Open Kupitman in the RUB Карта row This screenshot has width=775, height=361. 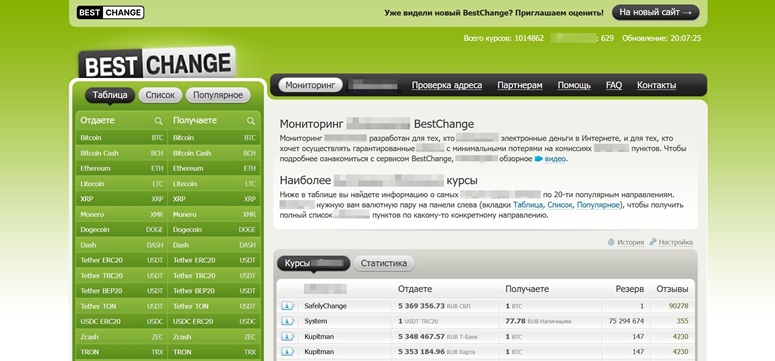click(x=319, y=353)
